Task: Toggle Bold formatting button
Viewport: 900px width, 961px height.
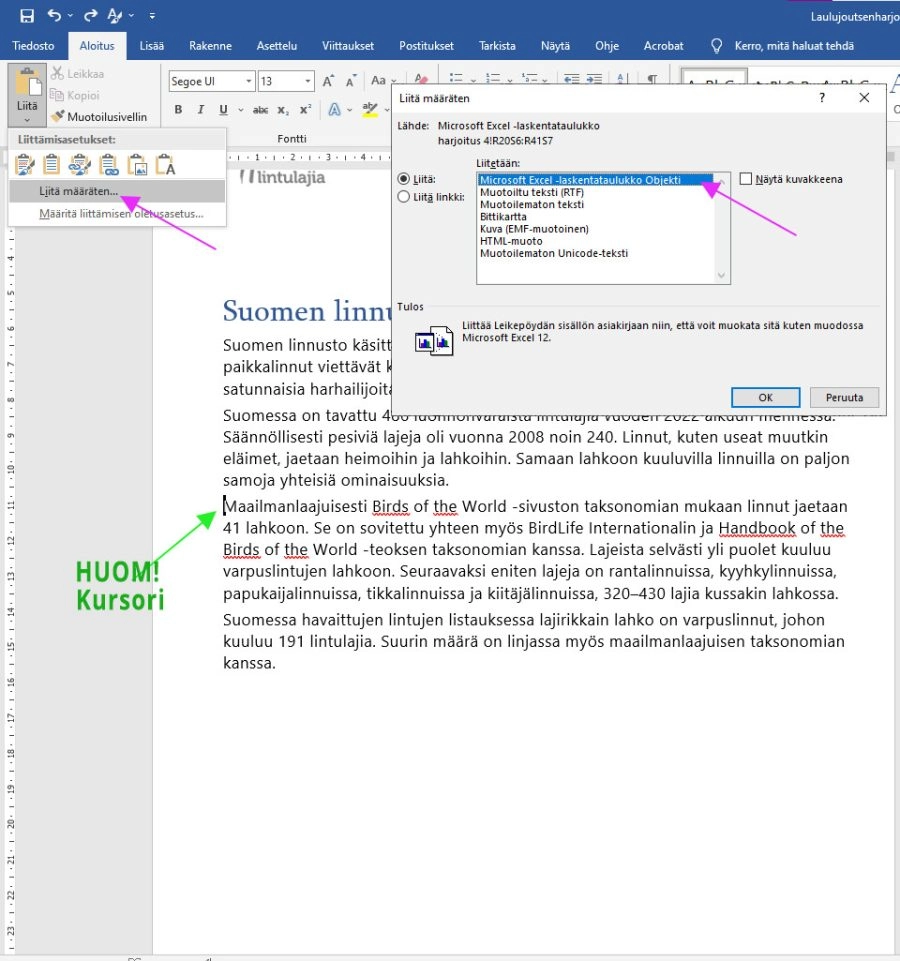Action: (179, 110)
